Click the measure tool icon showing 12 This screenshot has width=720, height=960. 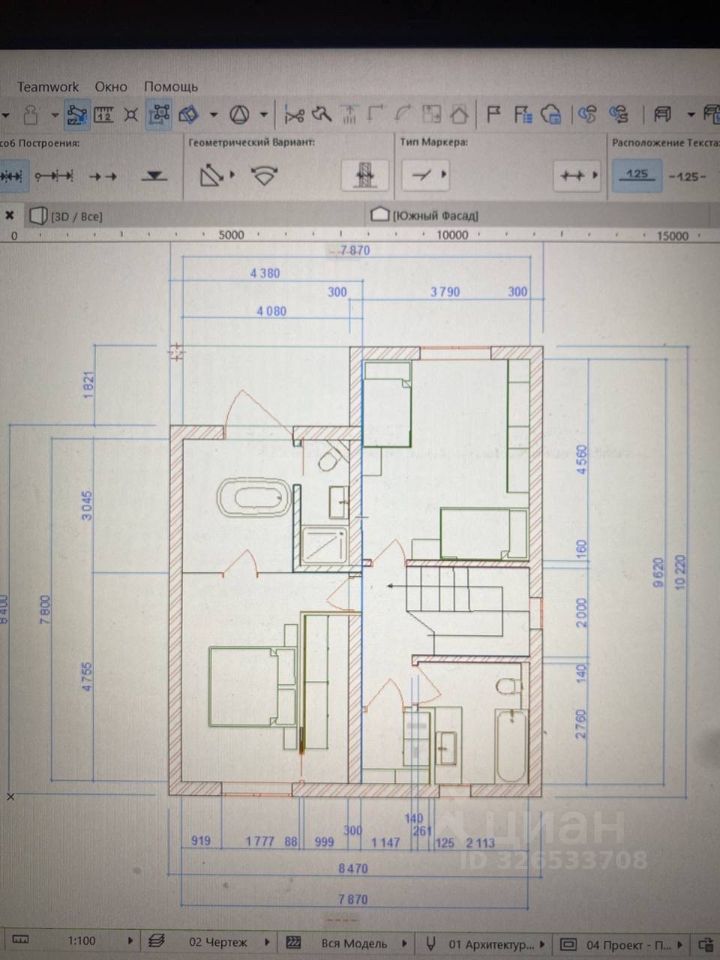[103, 114]
